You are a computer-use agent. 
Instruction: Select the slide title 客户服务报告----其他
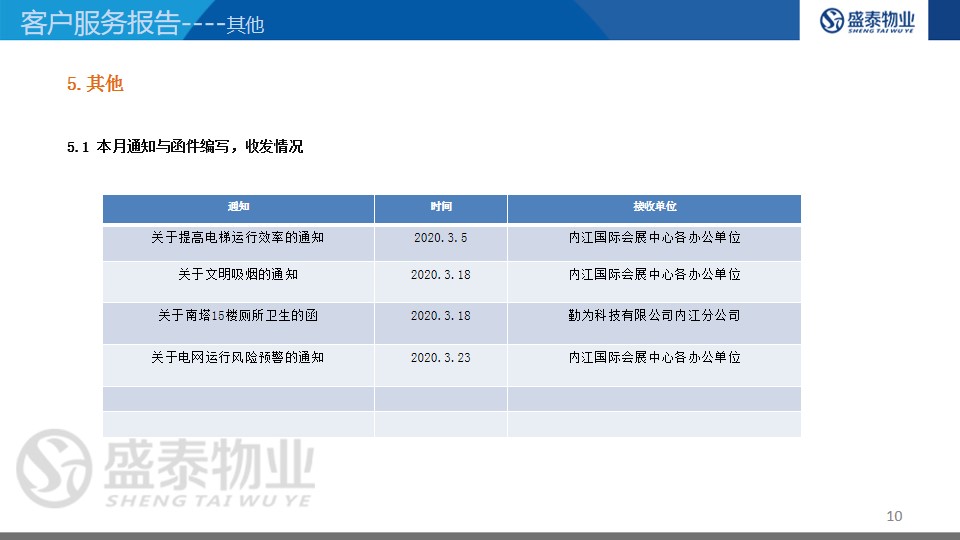(x=142, y=24)
